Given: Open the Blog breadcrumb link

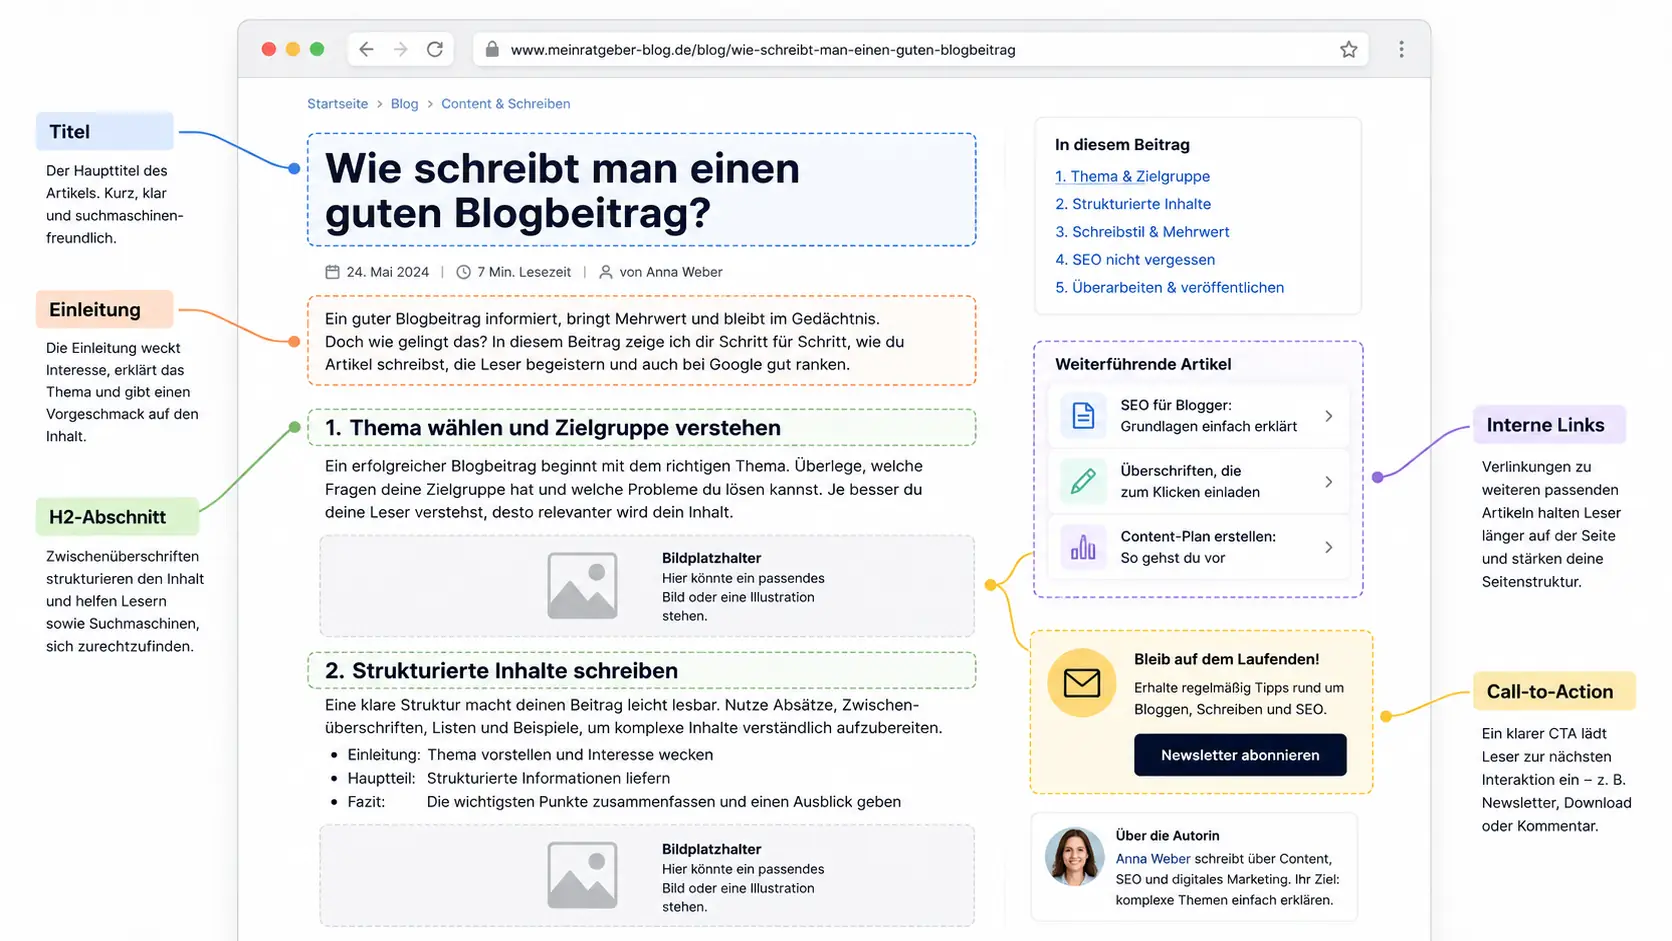Looking at the screenshot, I should coord(404,104).
